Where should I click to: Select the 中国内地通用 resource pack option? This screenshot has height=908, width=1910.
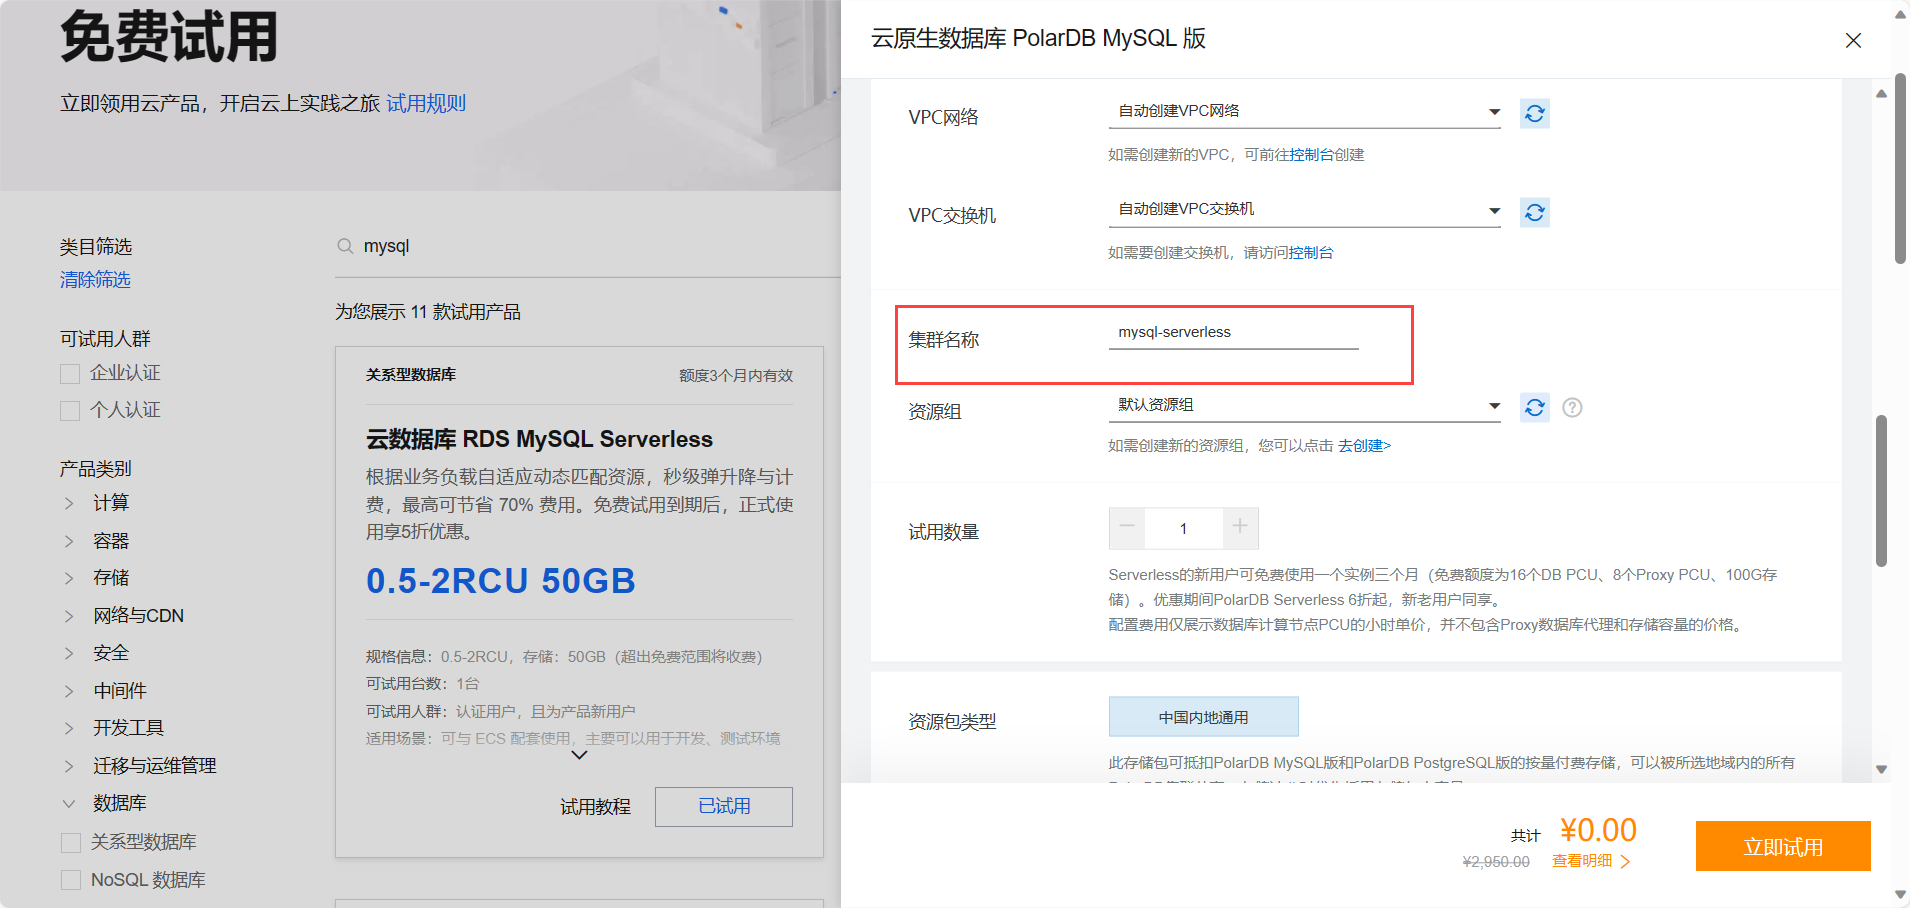point(1203,716)
